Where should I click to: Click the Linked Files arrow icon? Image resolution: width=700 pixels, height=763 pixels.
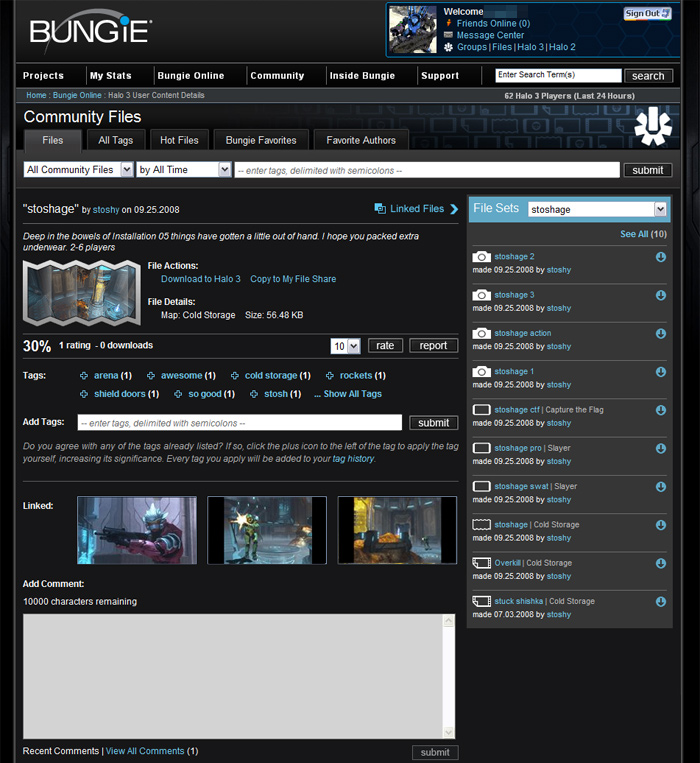coord(454,209)
